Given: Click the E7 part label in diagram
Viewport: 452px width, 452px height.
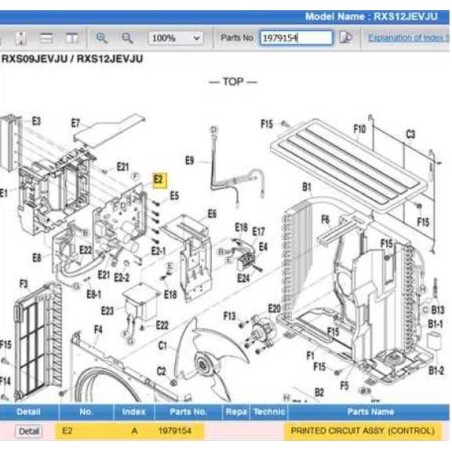Looking at the screenshot, I should coord(76,123).
